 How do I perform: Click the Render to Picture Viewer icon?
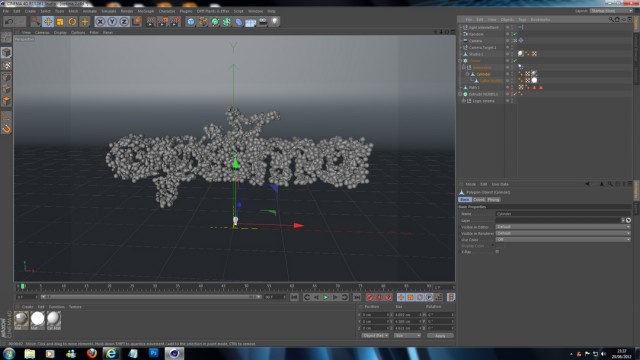coord(162,22)
